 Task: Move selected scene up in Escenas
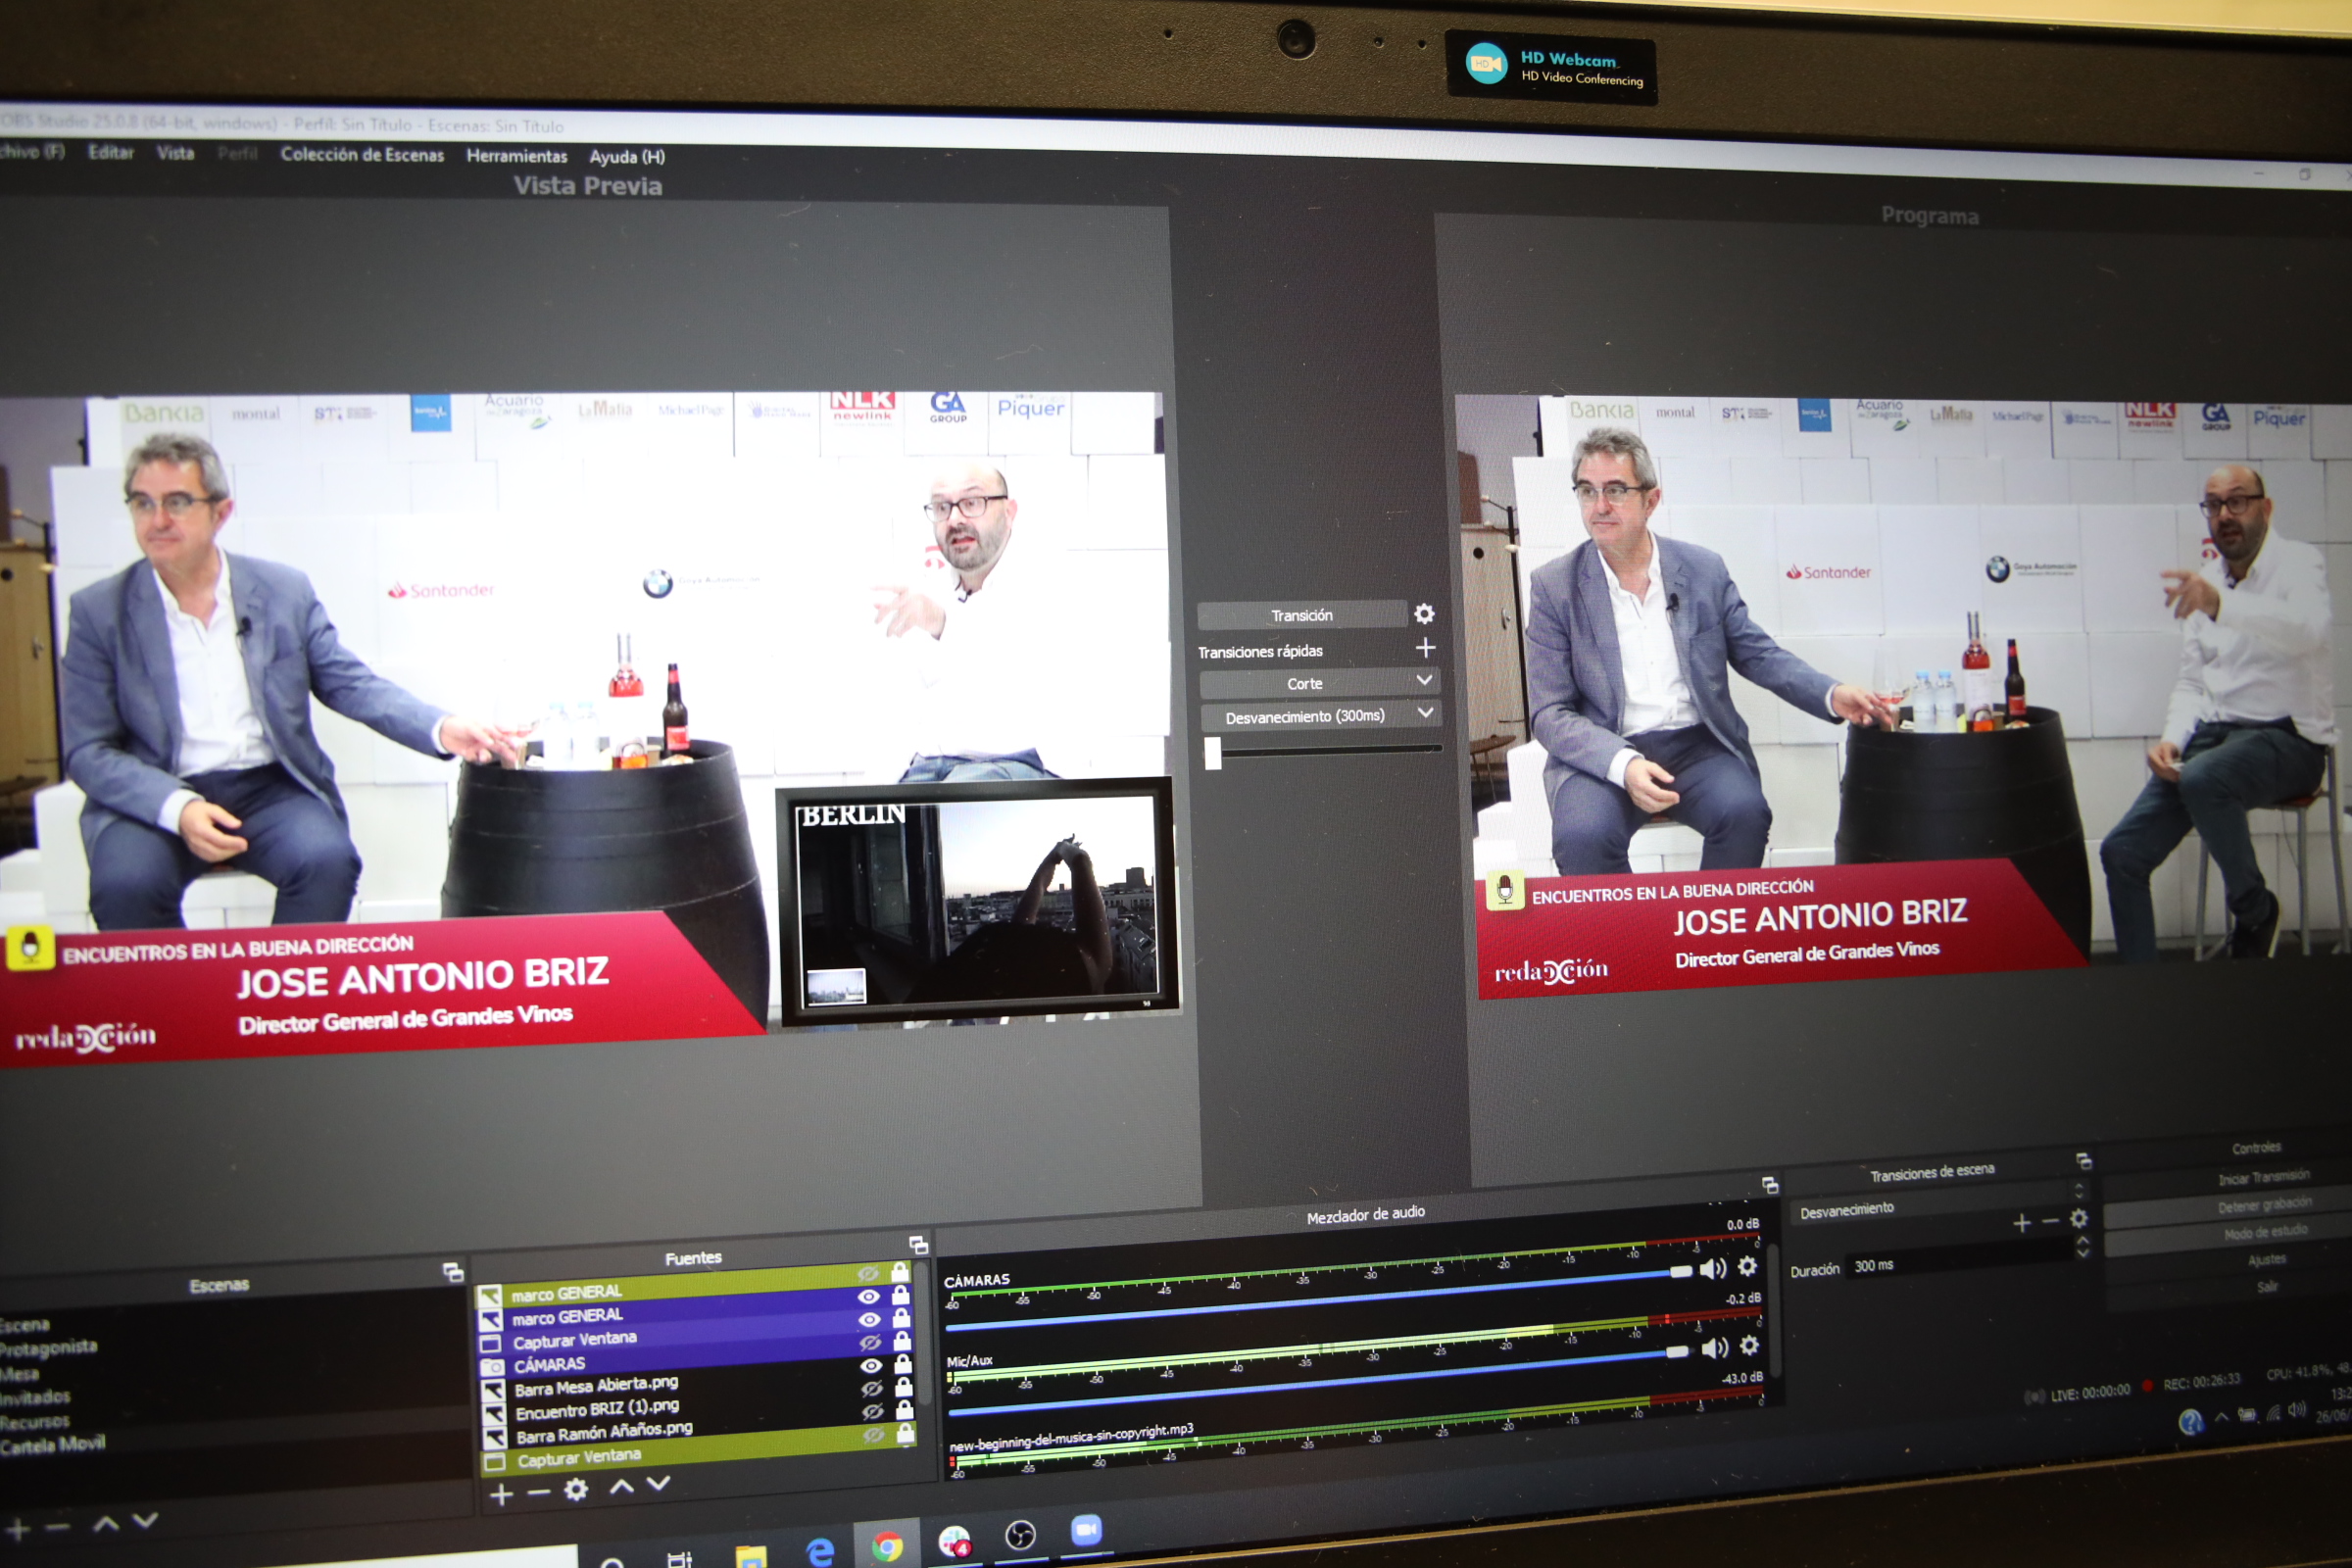point(106,1524)
